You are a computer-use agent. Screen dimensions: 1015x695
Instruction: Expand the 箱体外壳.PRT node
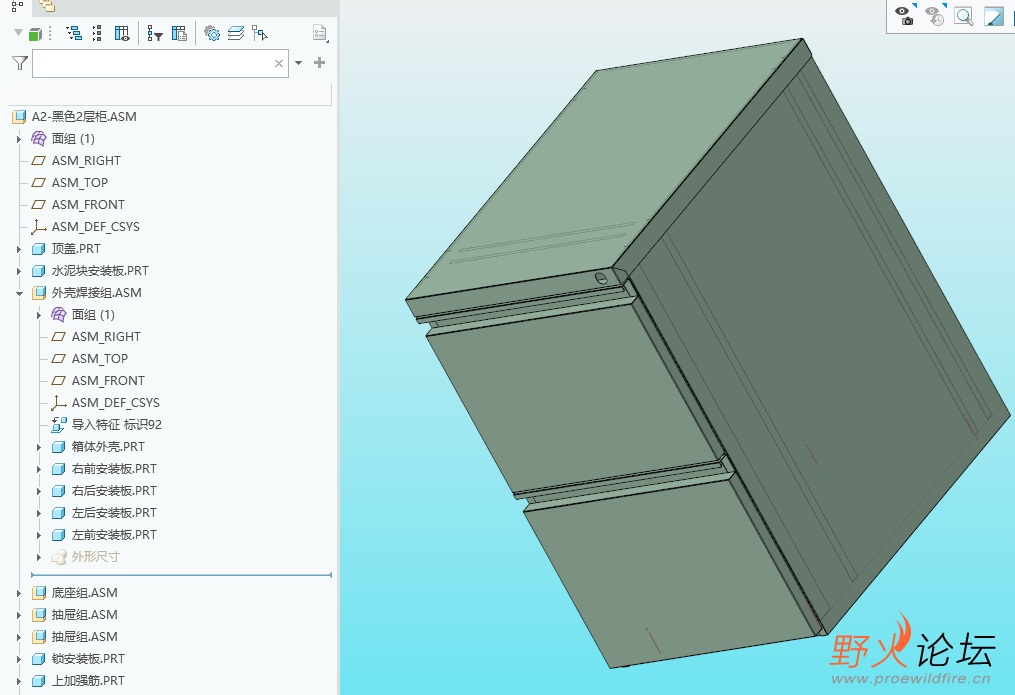pyautogui.click(x=39, y=447)
